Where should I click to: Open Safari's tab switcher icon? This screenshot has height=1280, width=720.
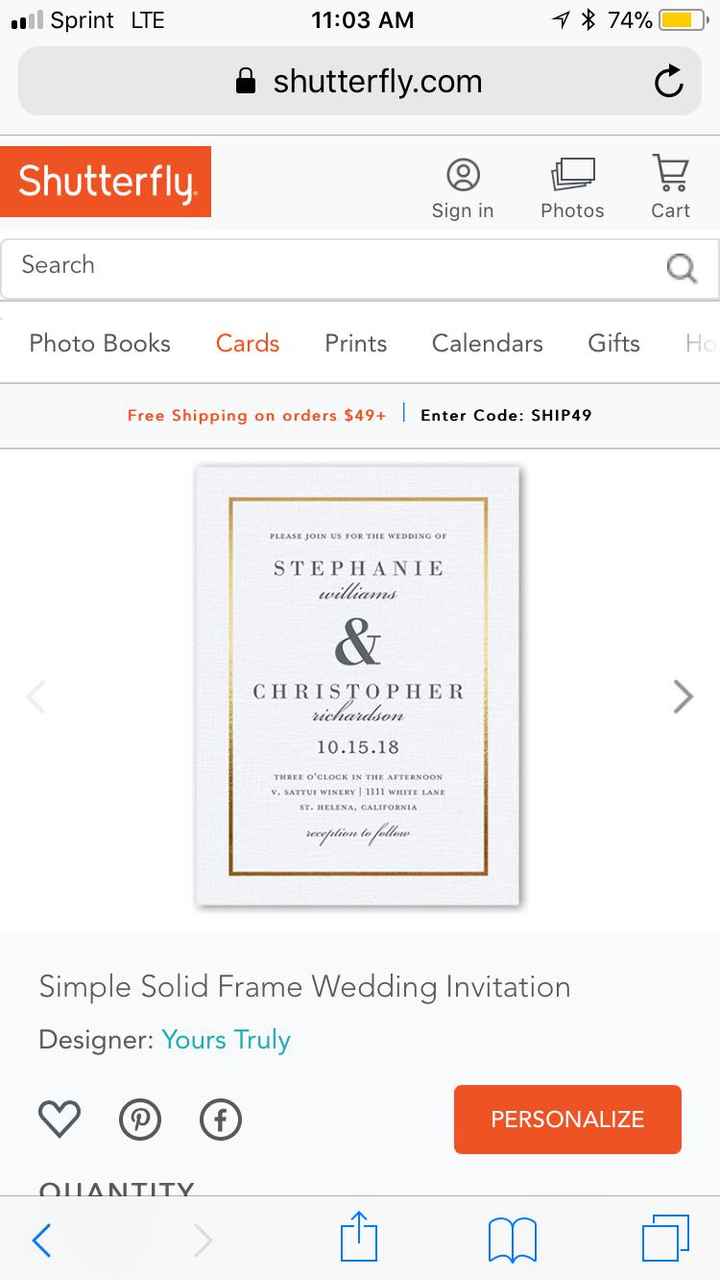tap(666, 1240)
